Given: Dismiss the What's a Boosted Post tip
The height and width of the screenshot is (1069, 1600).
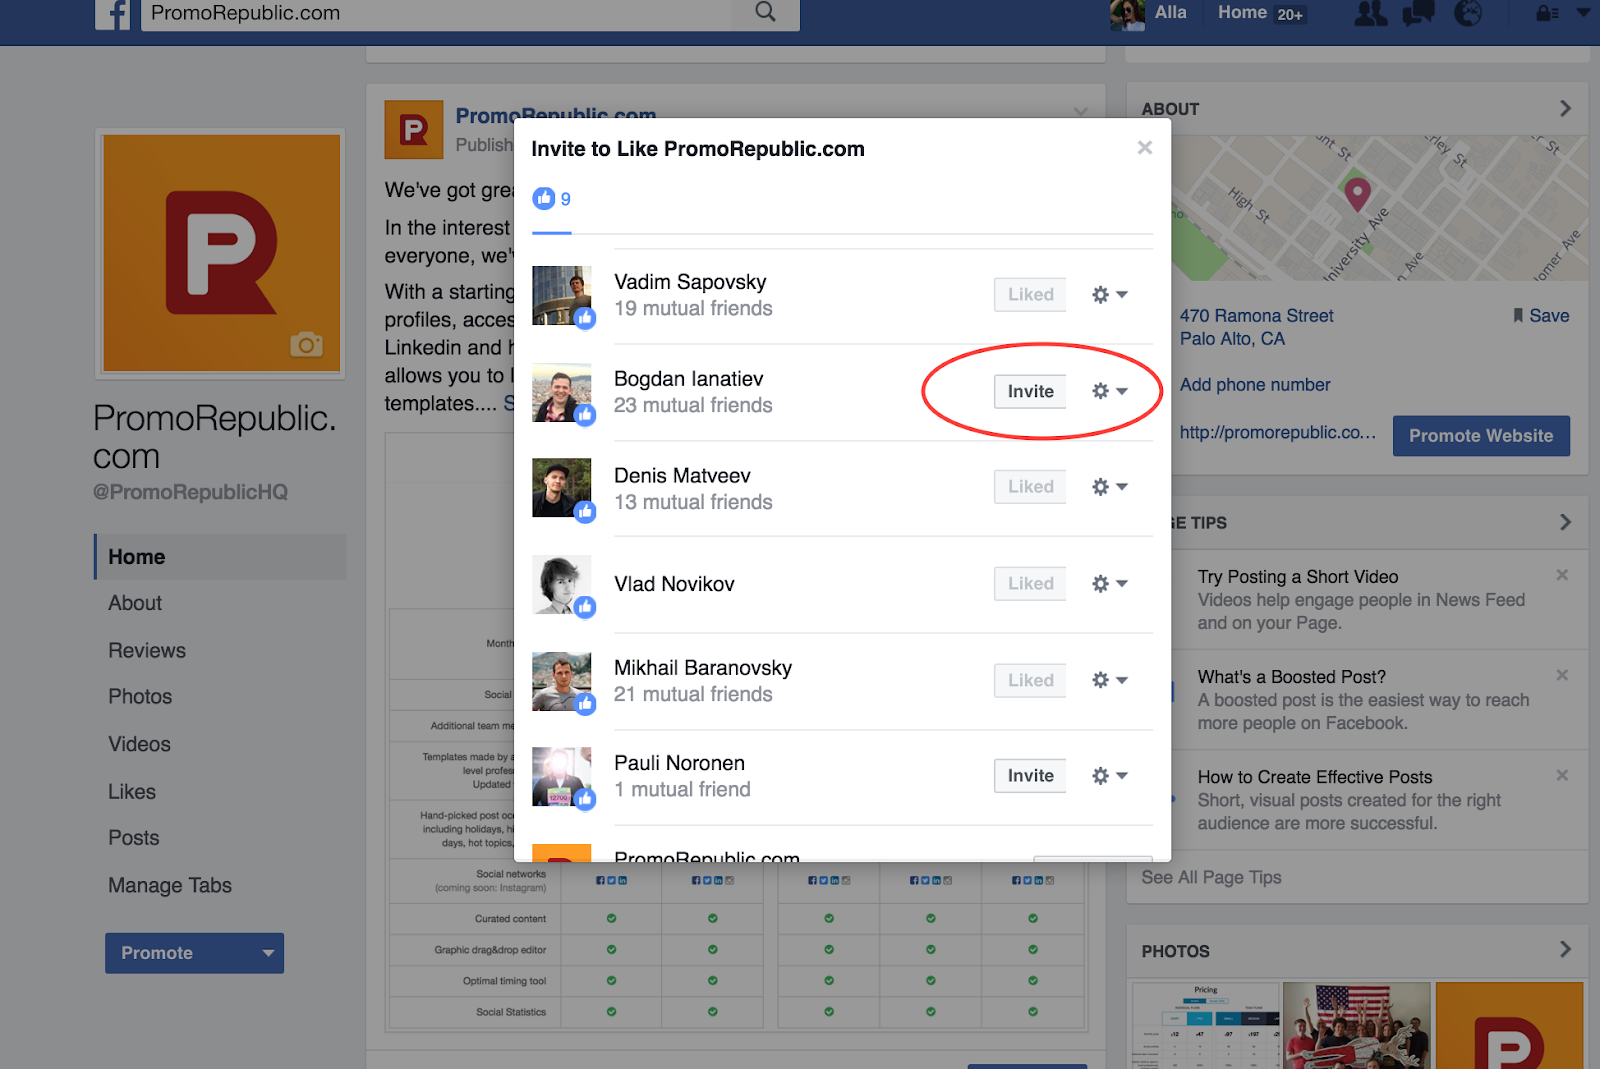Looking at the screenshot, I should (1562, 675).
